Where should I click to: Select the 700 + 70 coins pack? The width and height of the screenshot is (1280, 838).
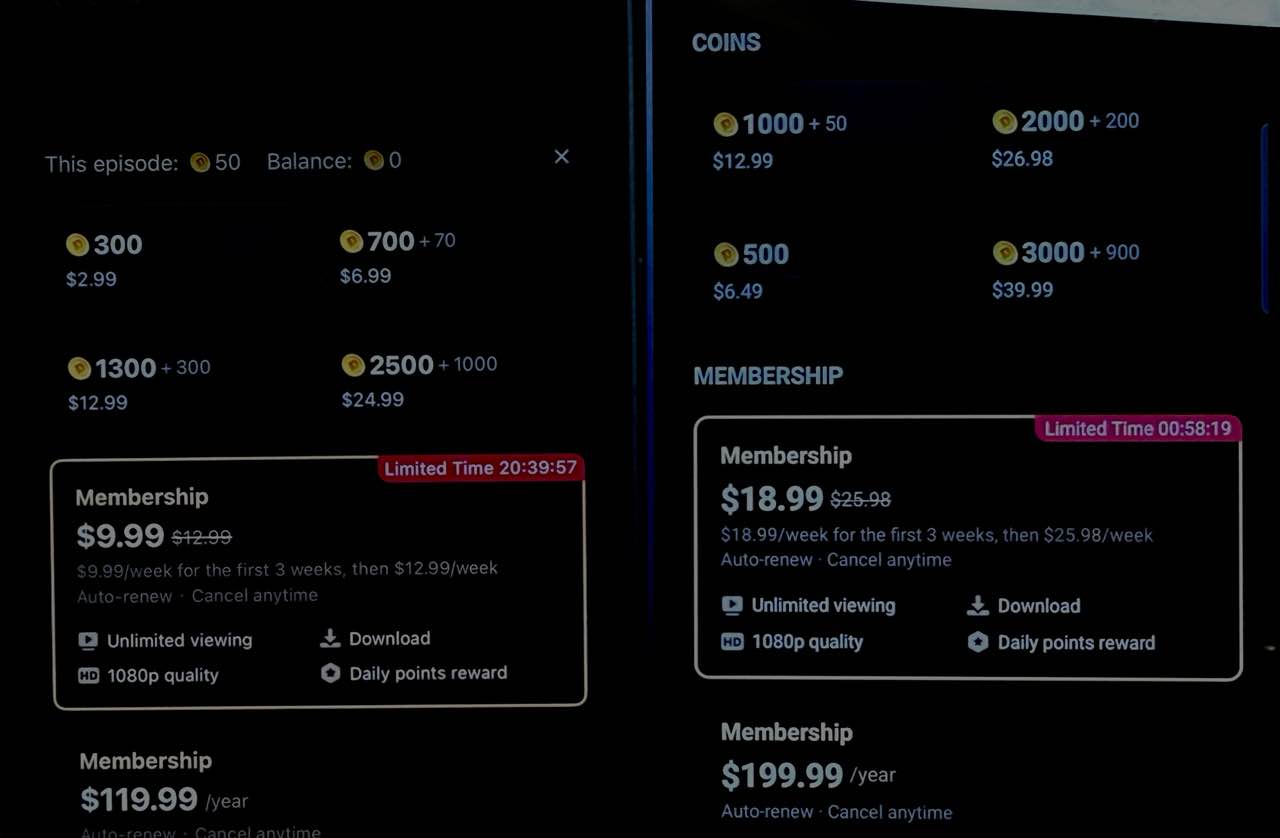pos(396,256)
